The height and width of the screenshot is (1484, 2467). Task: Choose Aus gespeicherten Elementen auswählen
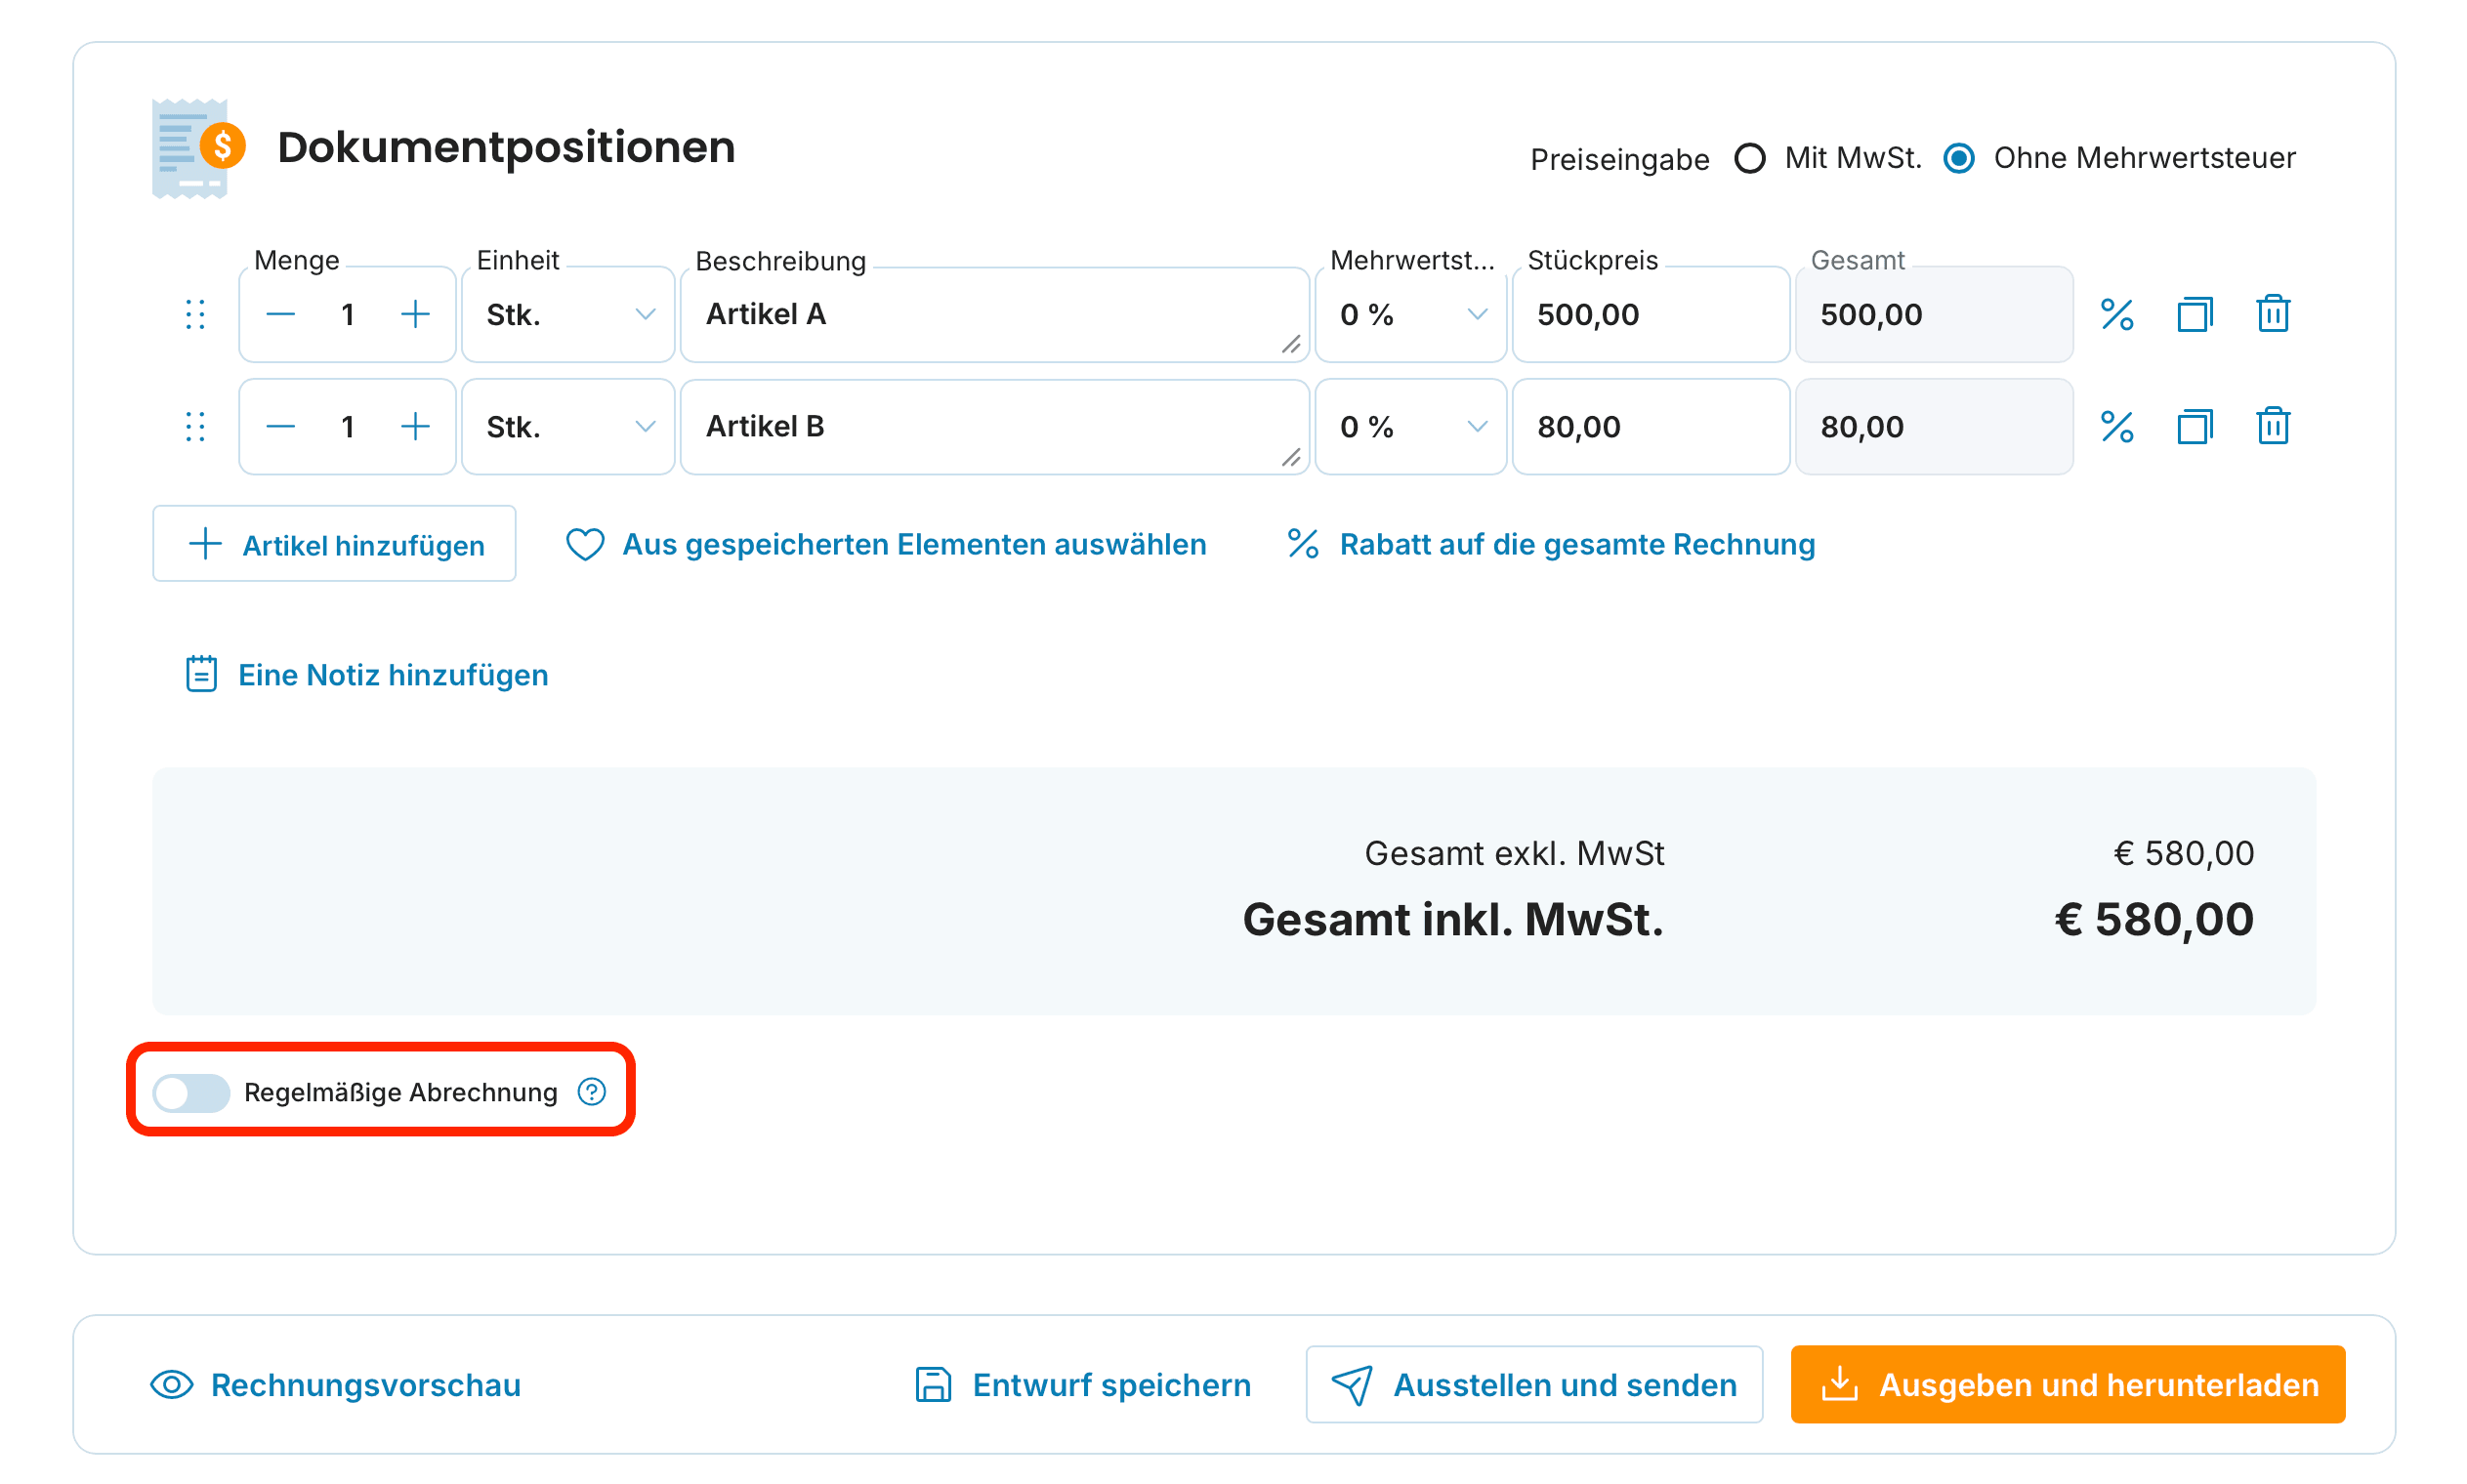[886, 544]
